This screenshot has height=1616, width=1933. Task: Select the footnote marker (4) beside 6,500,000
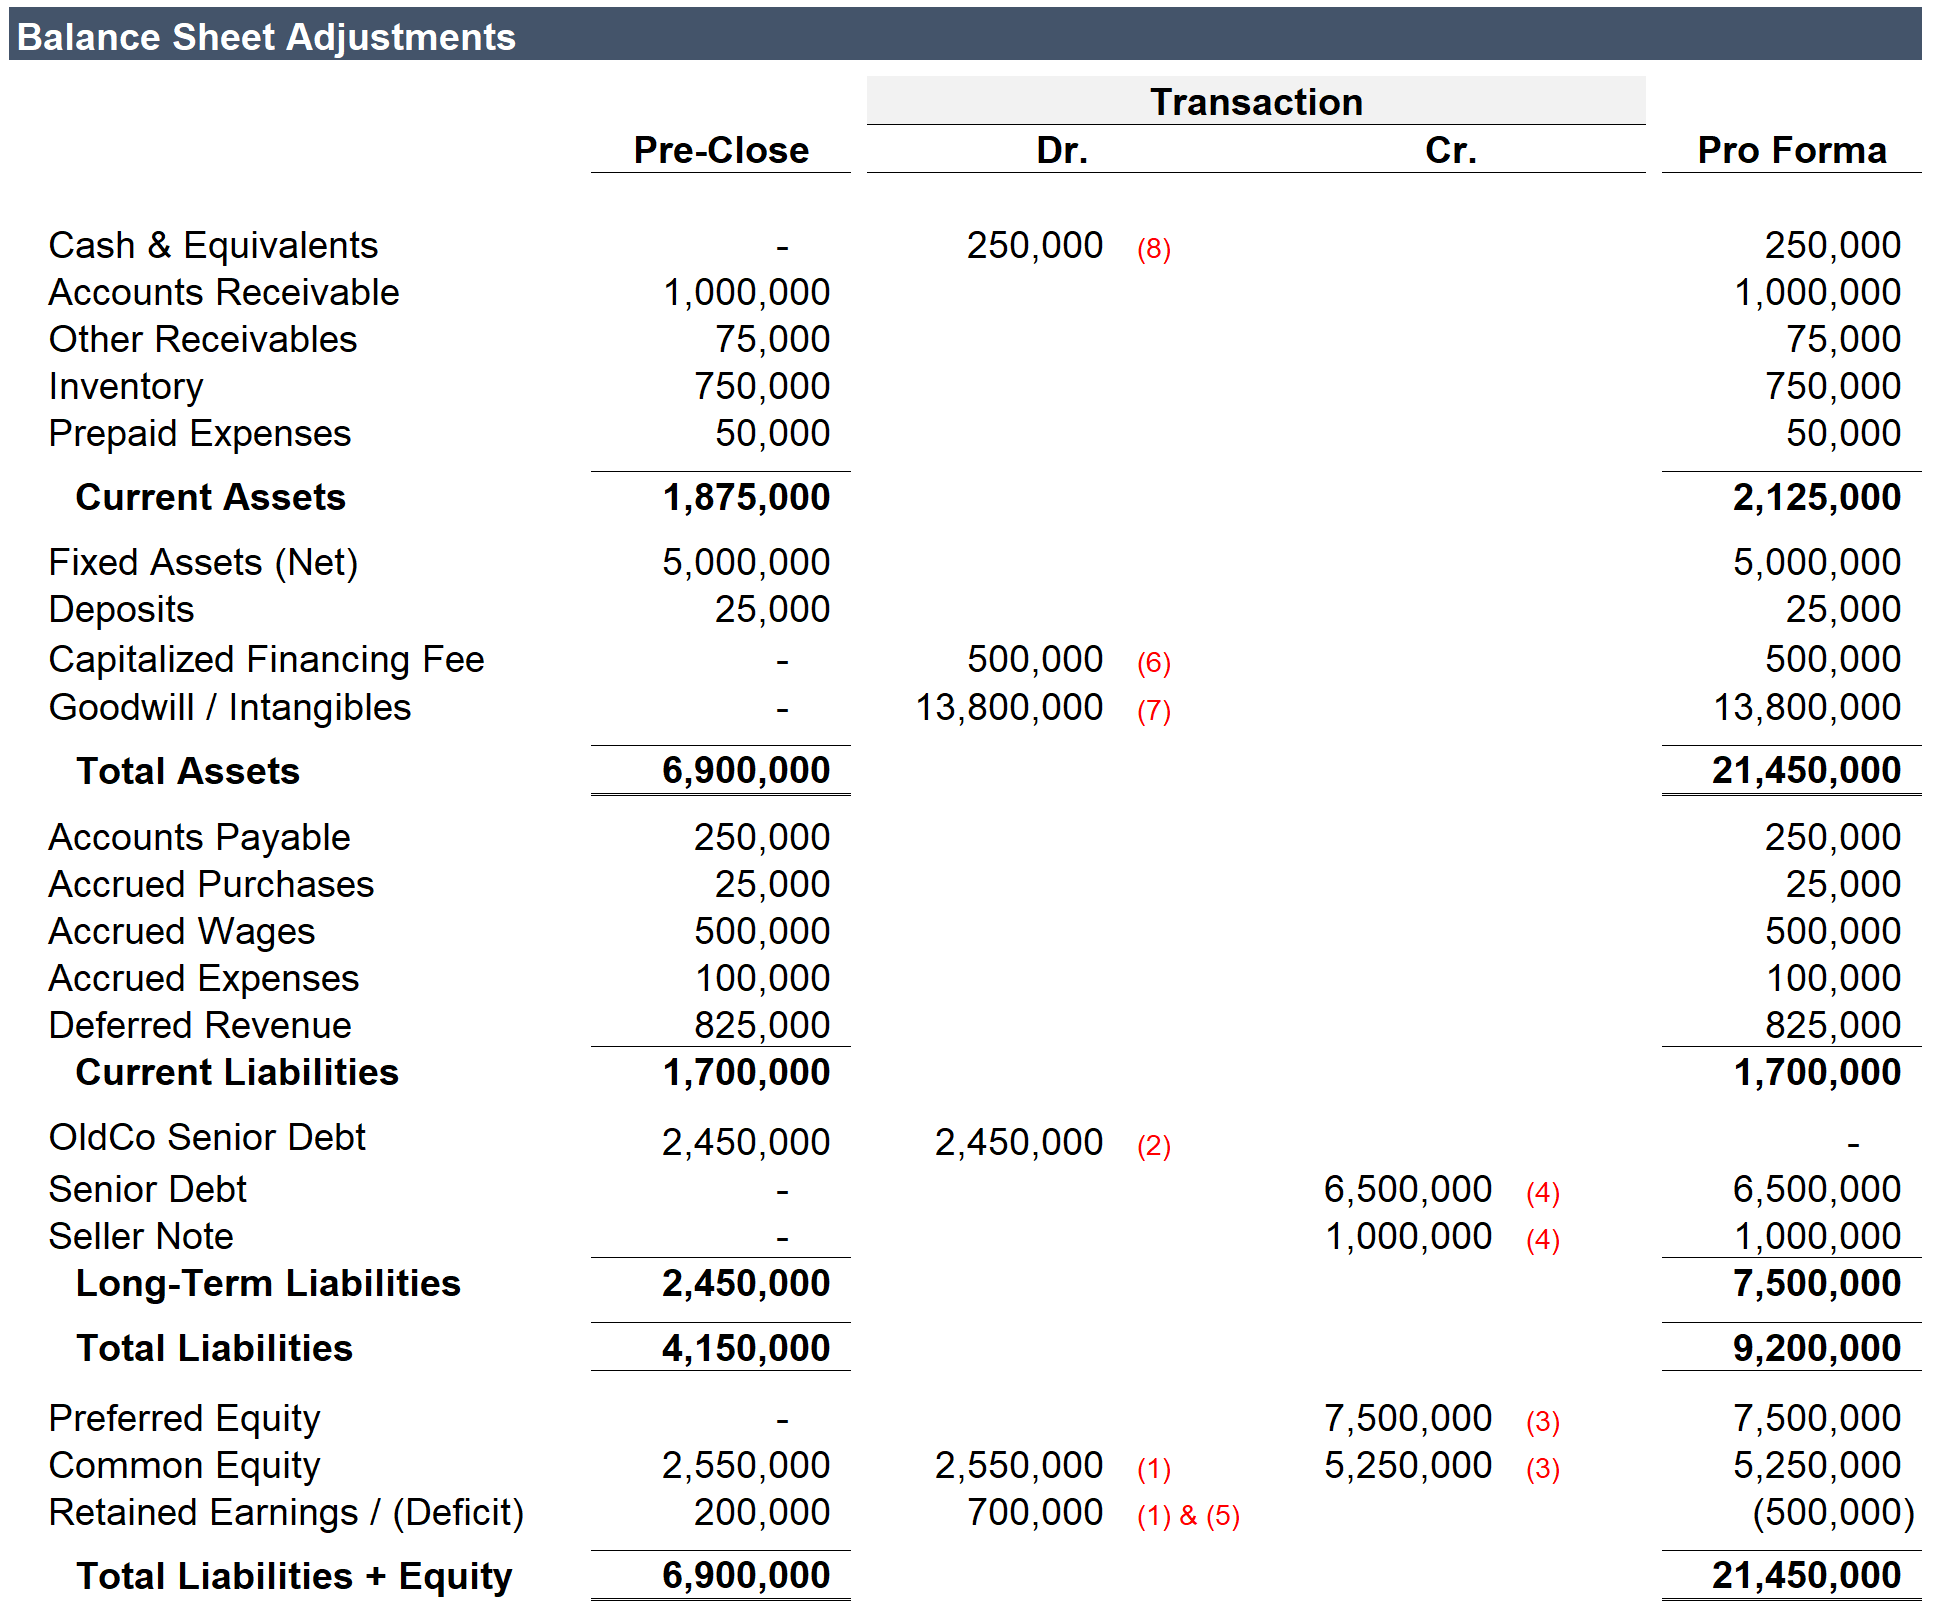coord(1541,1190)
